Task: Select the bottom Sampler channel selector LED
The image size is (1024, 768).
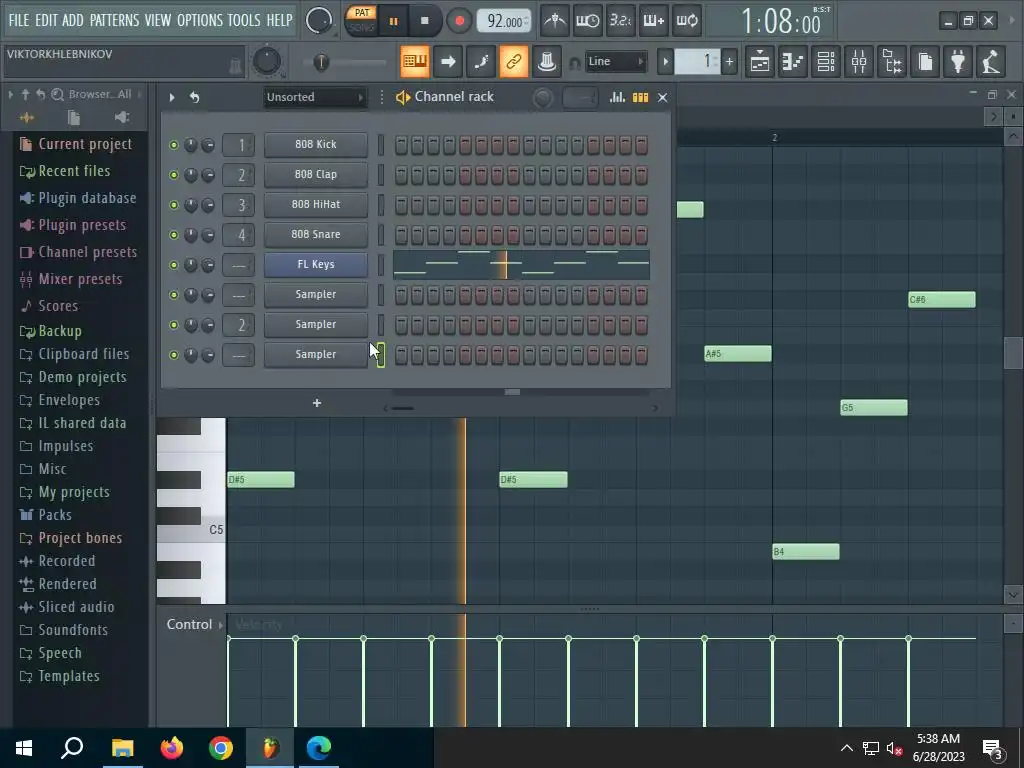Action: 381,355
